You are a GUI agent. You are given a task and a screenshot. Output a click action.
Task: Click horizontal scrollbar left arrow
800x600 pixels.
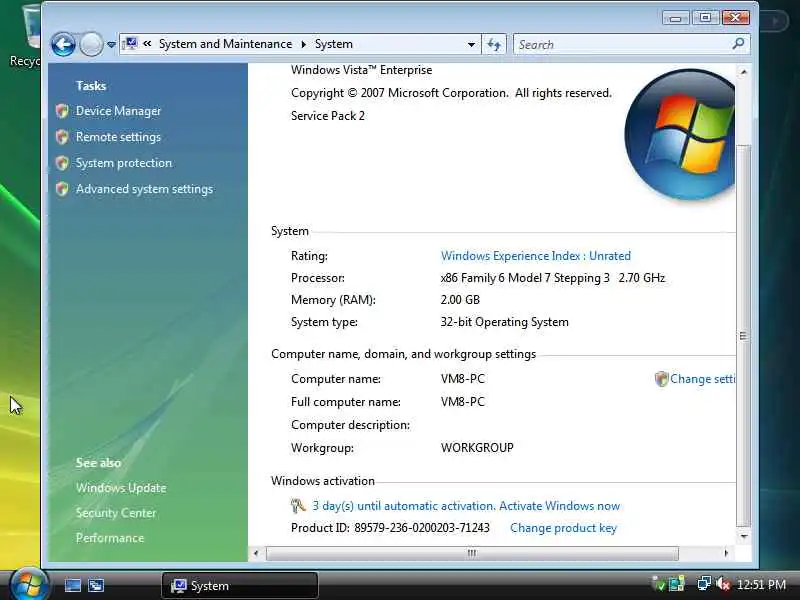pyautogui.click(x=256, y=553)
